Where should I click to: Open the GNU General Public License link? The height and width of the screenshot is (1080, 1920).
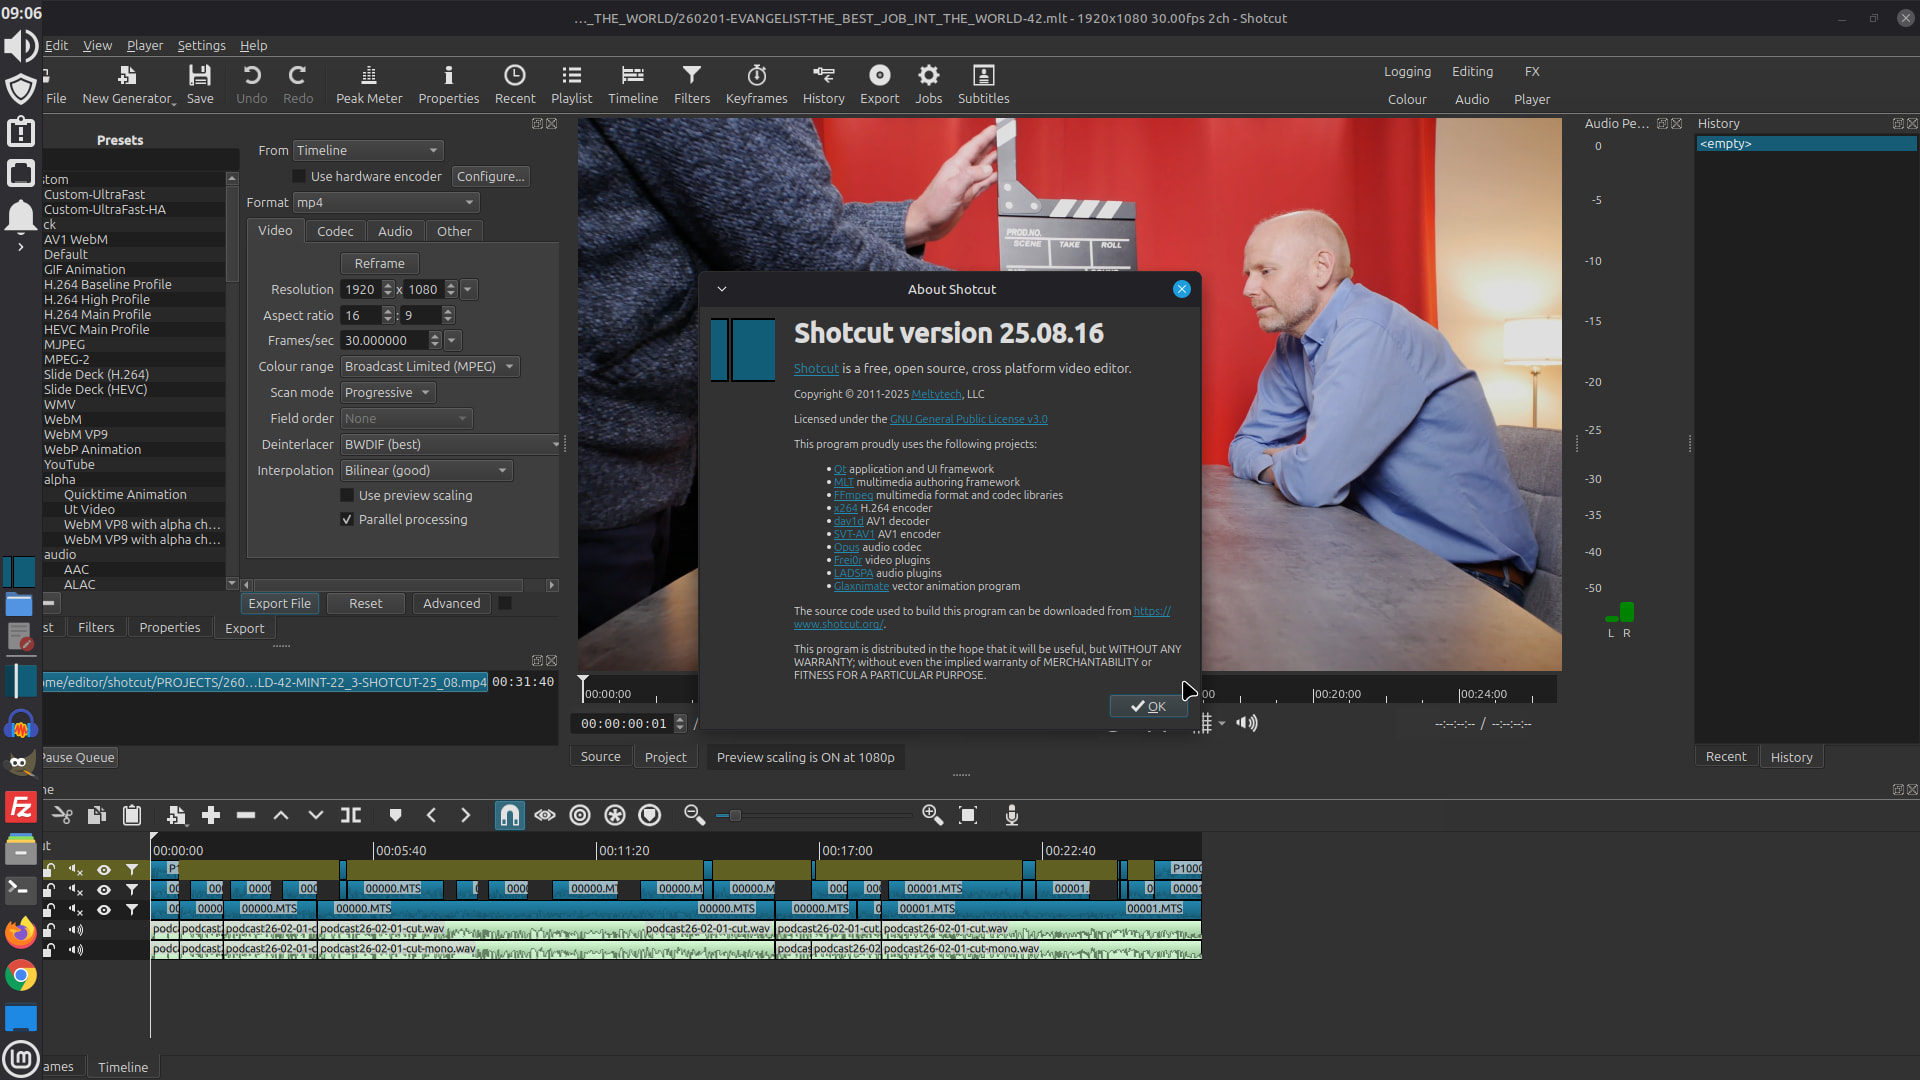pyautogui.click(x=968, y=420)
